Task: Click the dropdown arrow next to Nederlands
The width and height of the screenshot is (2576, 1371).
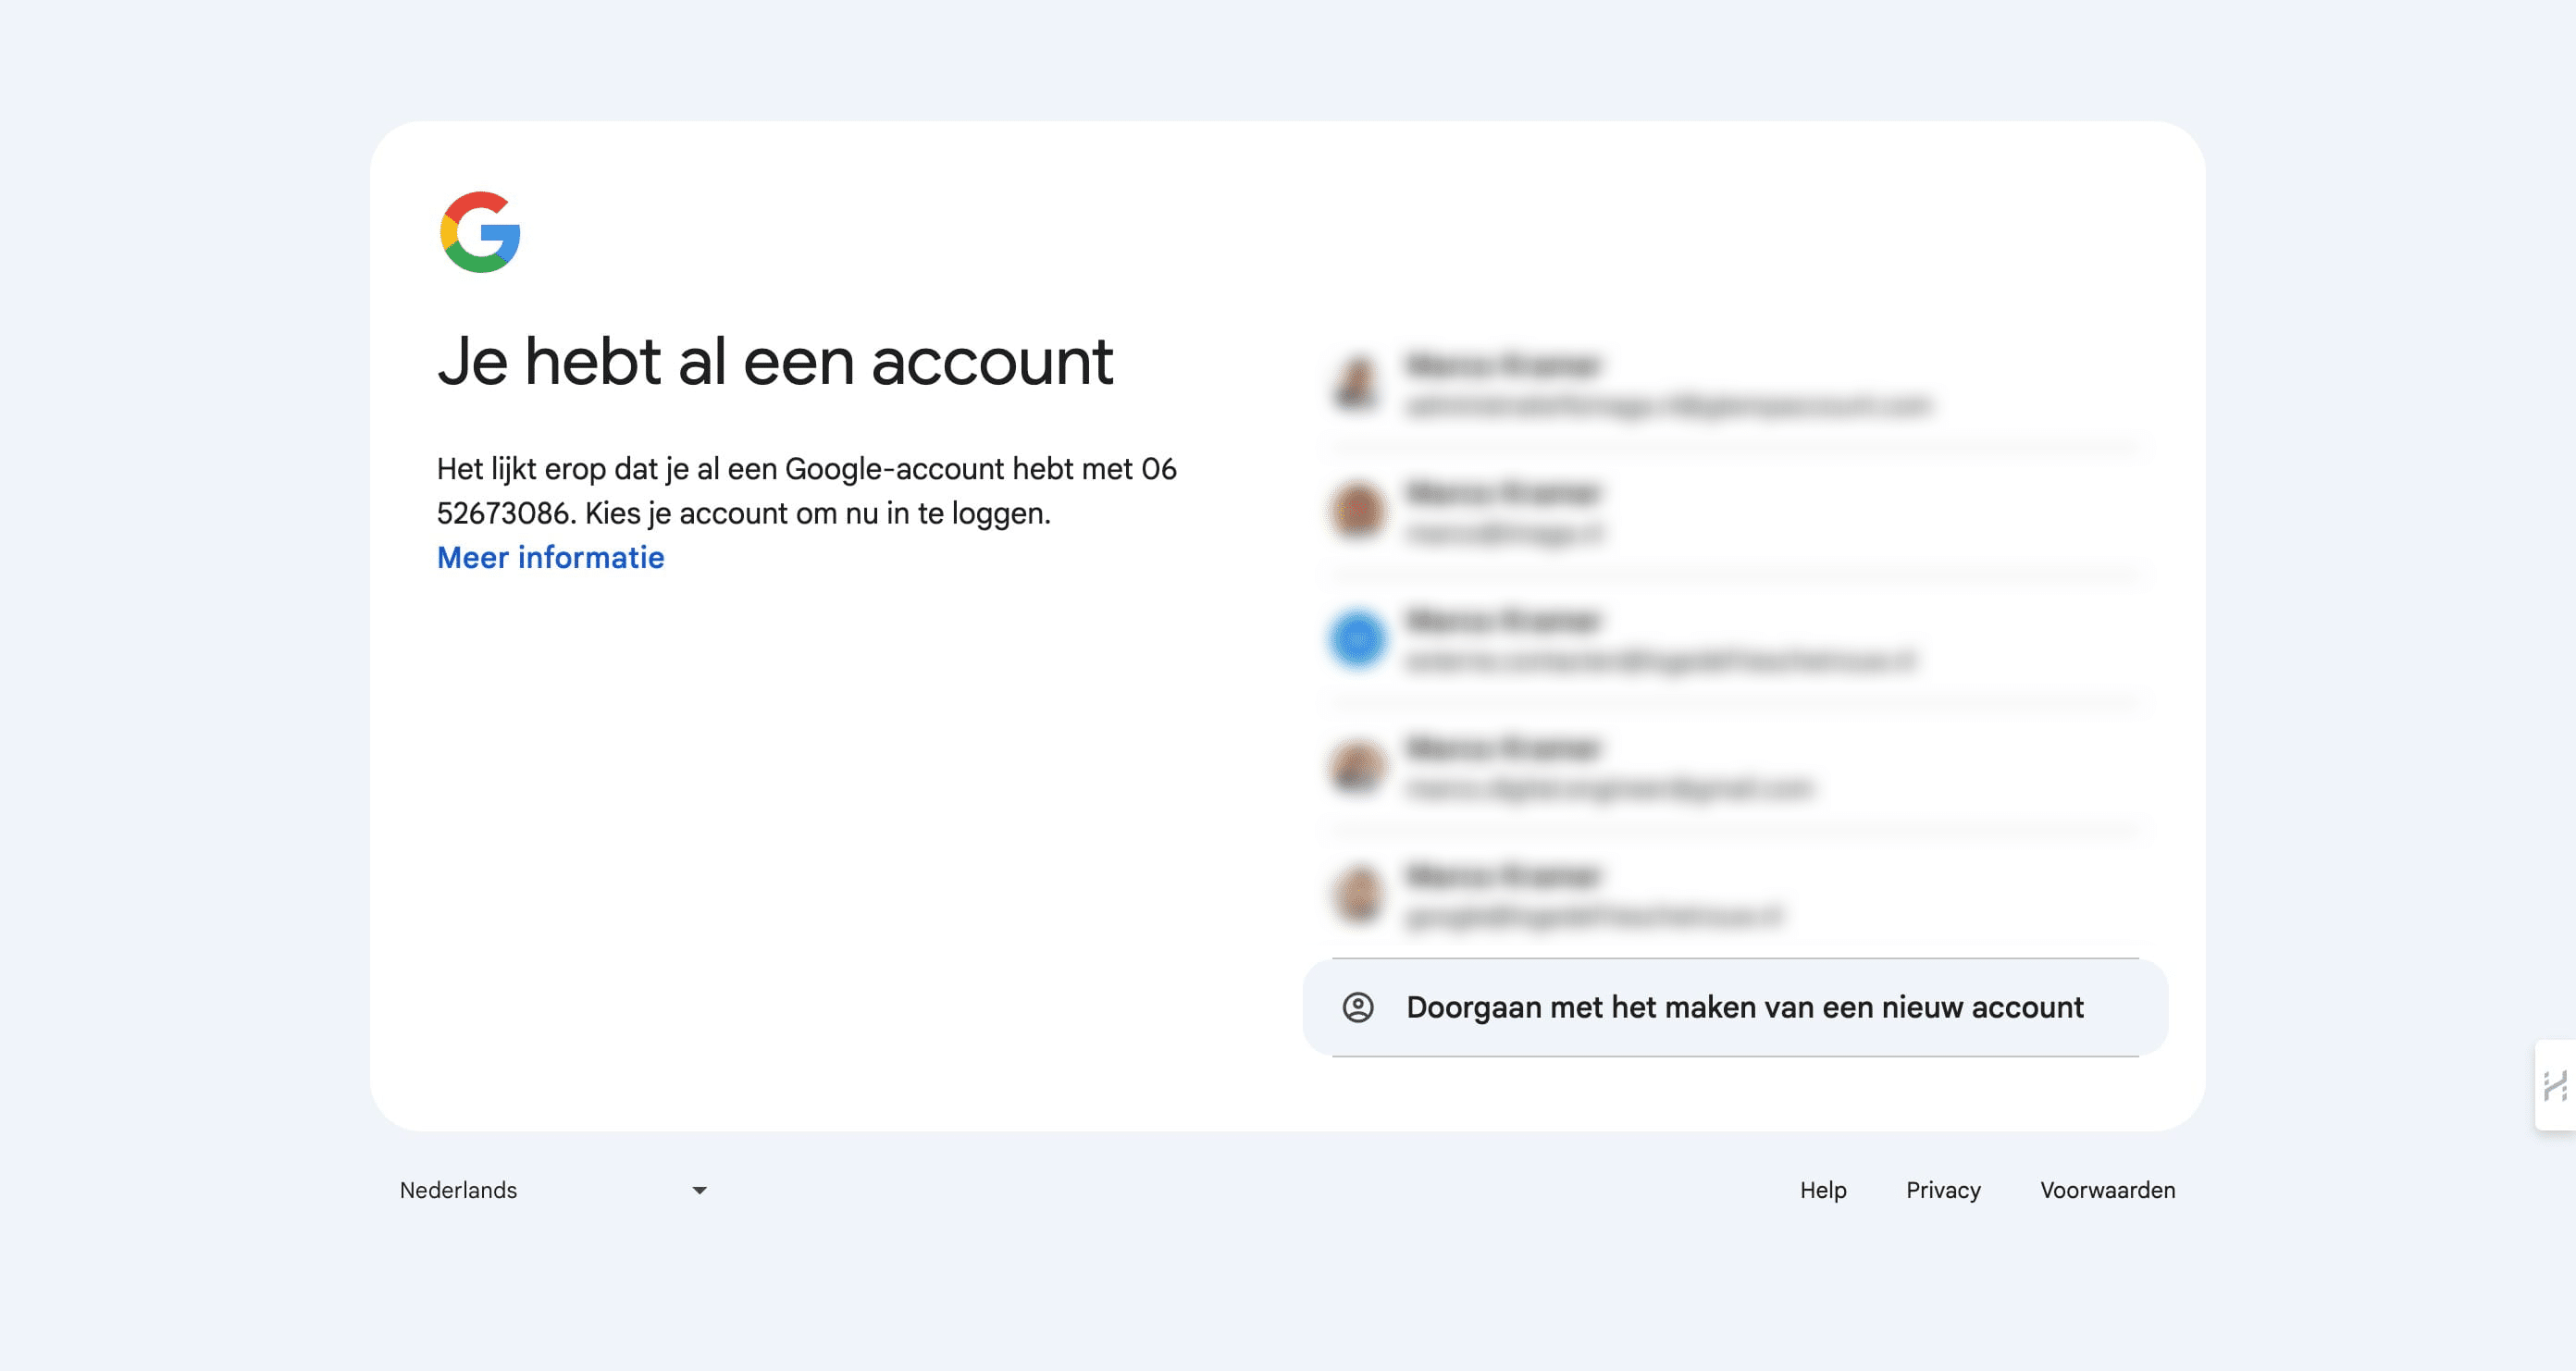Action: [x=698, y=1190]
